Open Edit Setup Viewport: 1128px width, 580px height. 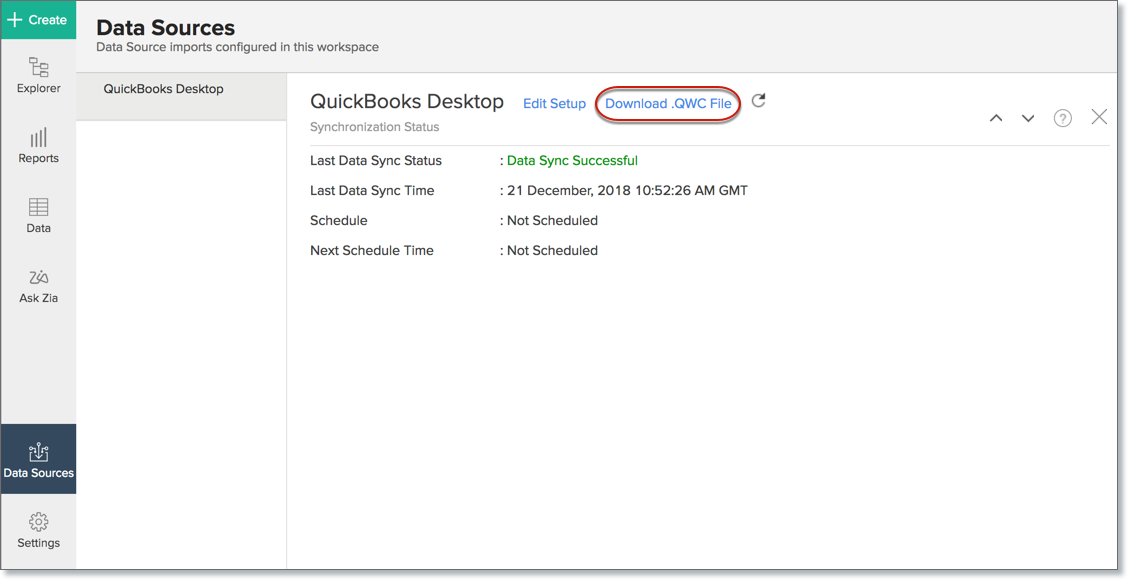554,102
